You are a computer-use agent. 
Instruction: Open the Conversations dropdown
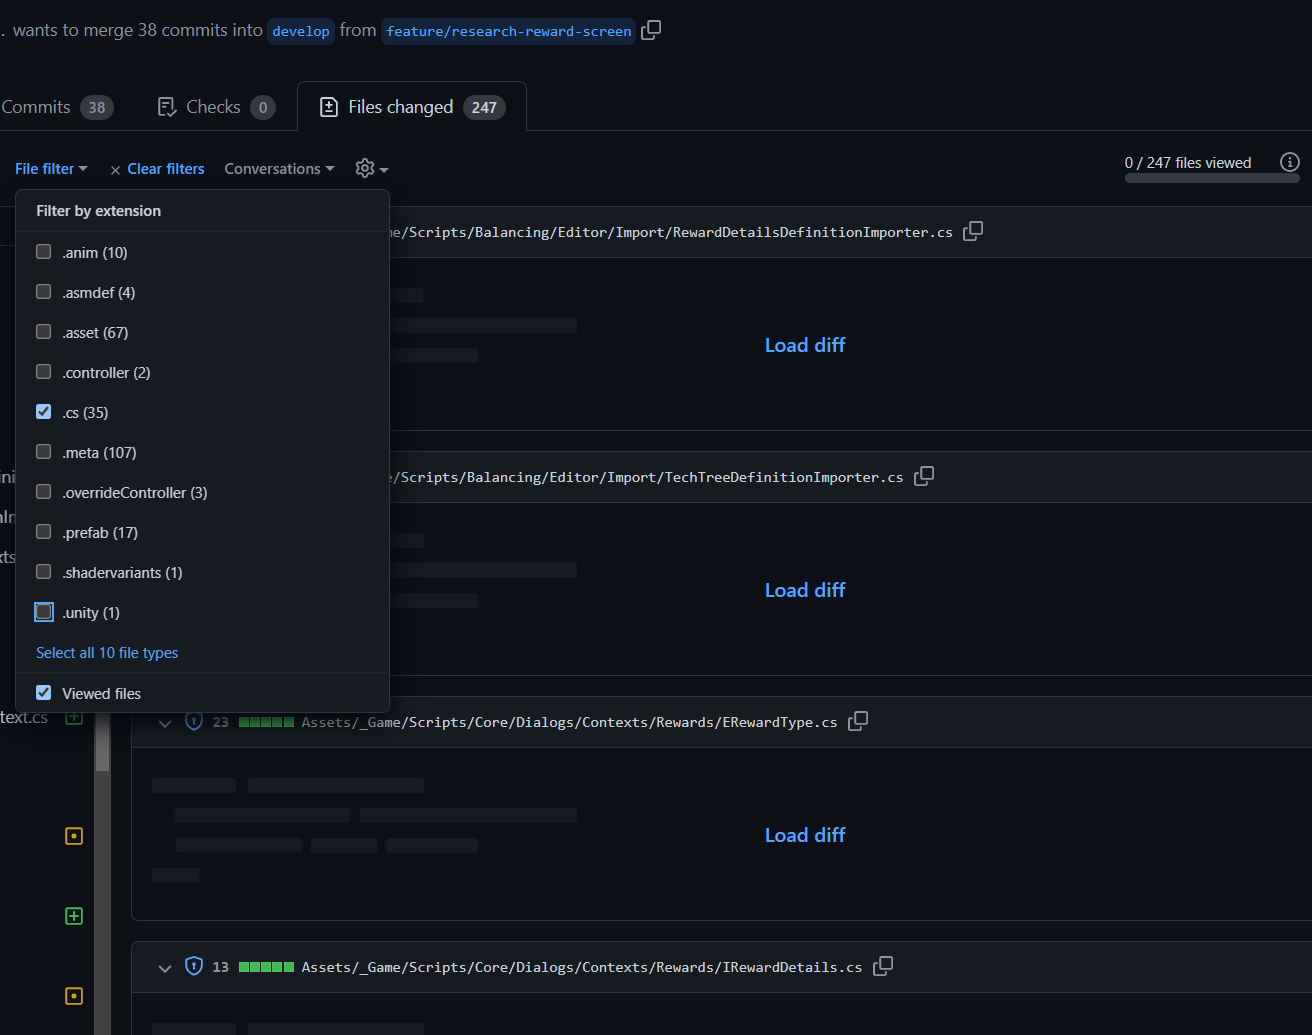pyautogui.click(x=279, y=169)
